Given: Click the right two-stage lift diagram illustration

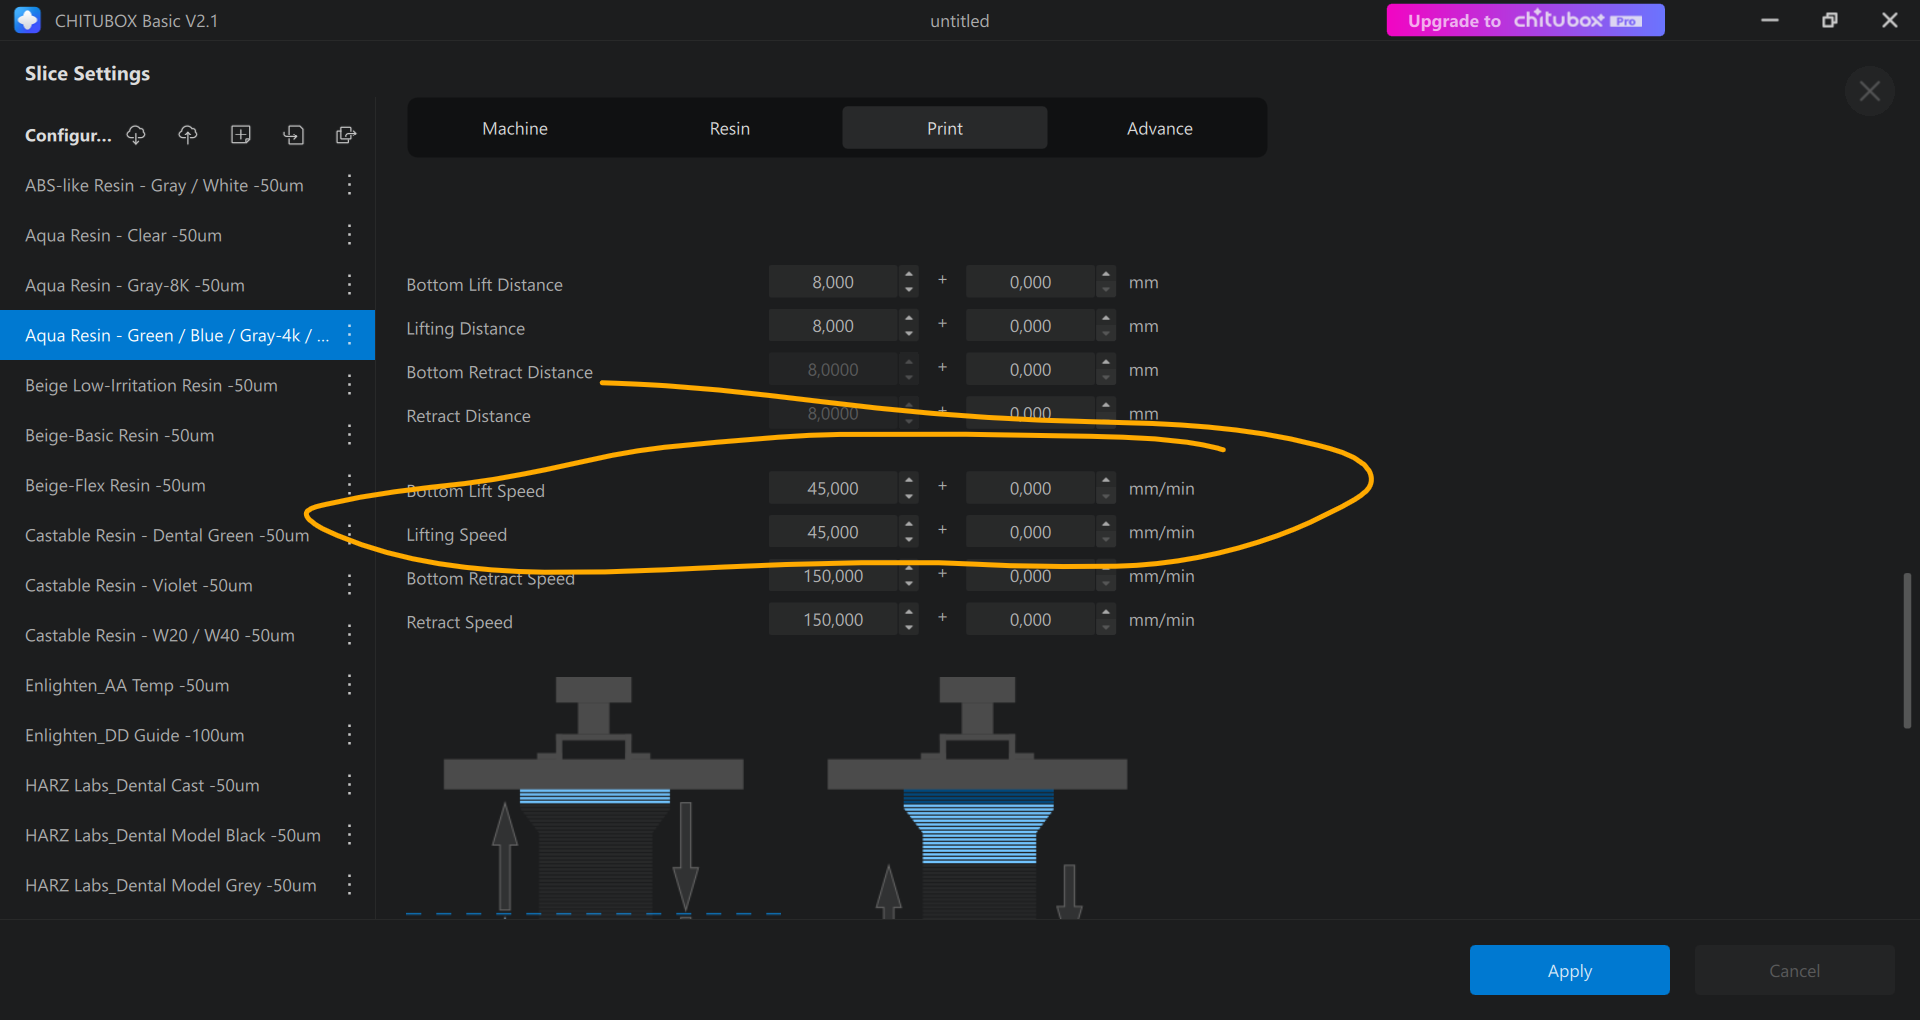Looking at the screenshot, I should coord(977,797).
